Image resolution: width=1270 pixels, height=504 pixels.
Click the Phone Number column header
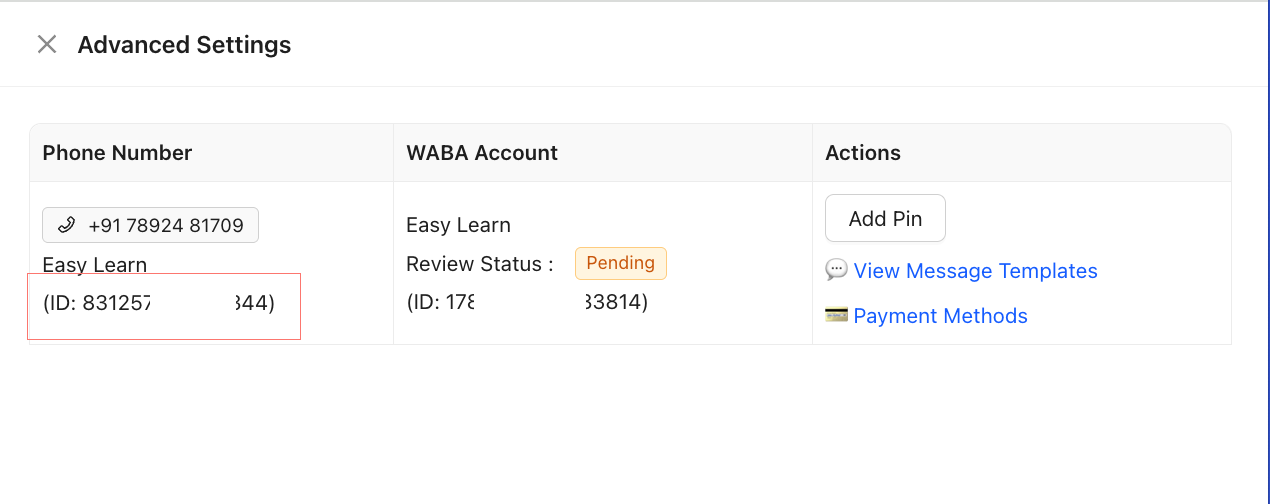117,153
